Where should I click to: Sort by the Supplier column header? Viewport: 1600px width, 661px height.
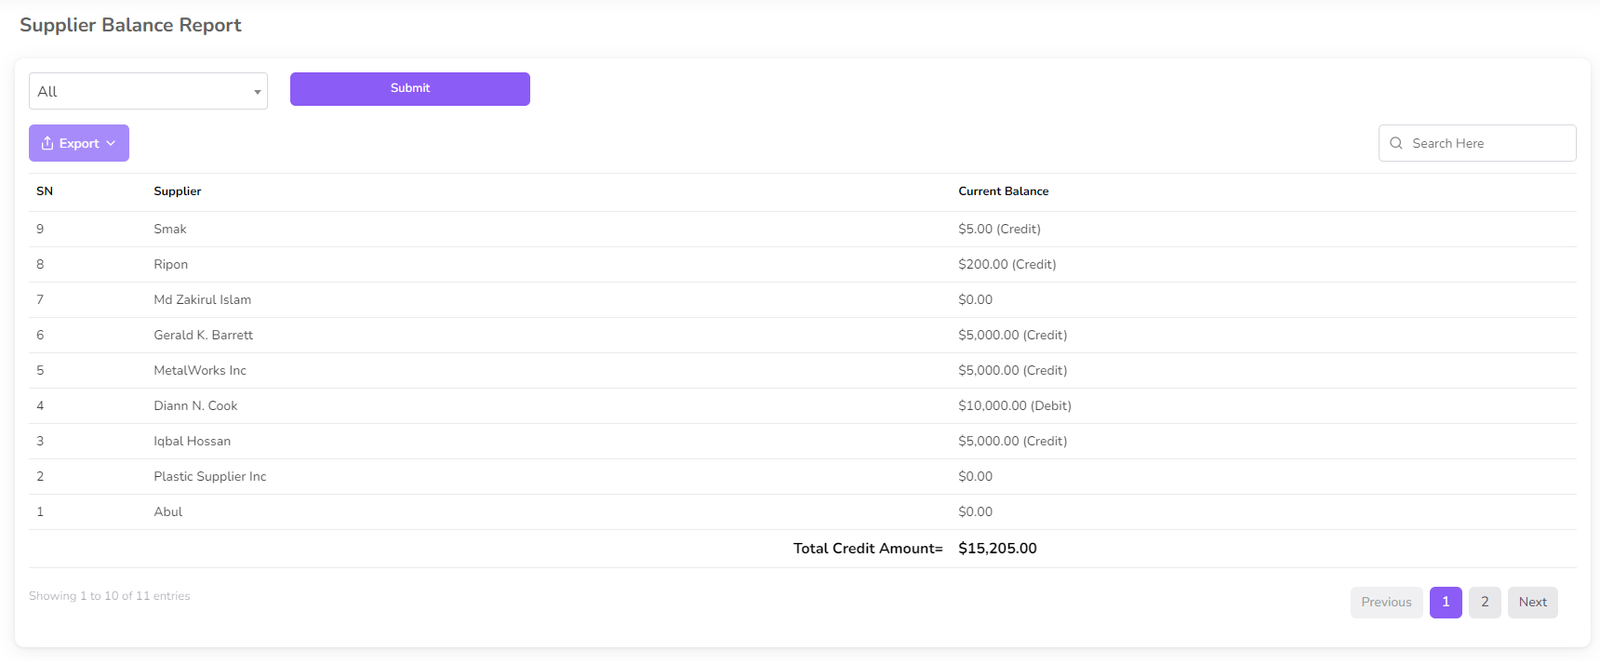click(177, 191)
